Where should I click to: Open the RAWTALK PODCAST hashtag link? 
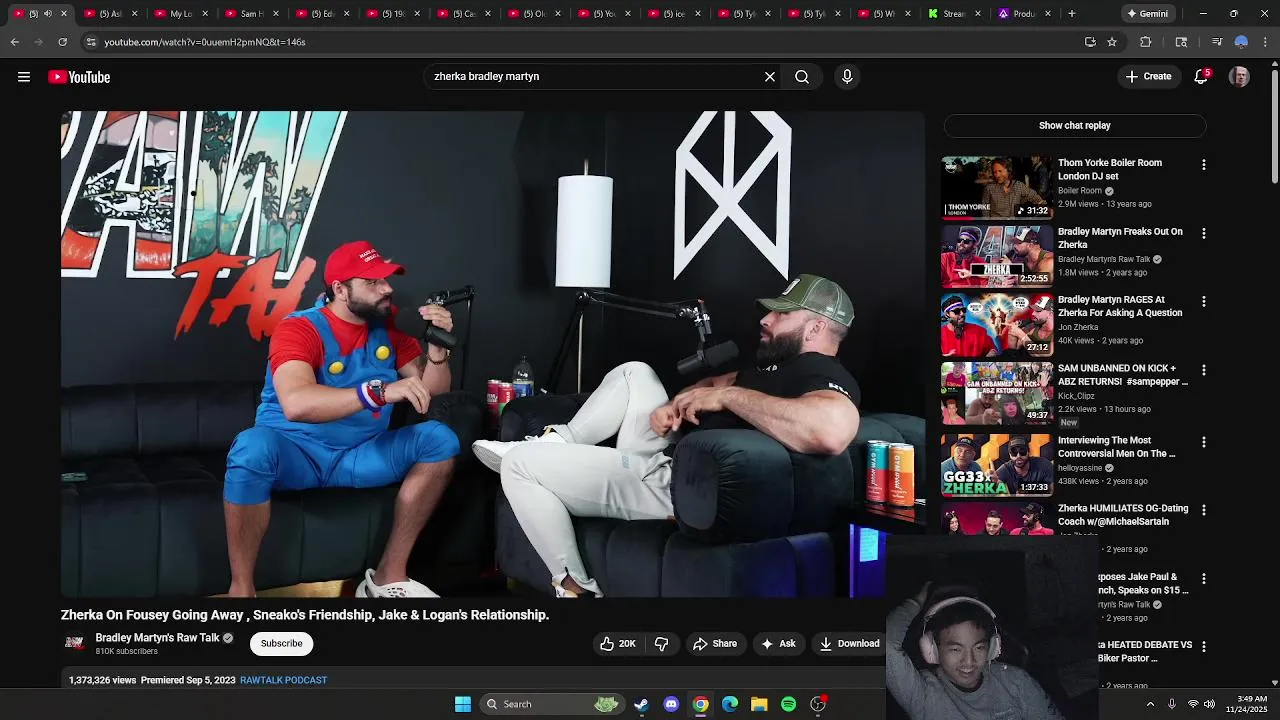[283, 680]
